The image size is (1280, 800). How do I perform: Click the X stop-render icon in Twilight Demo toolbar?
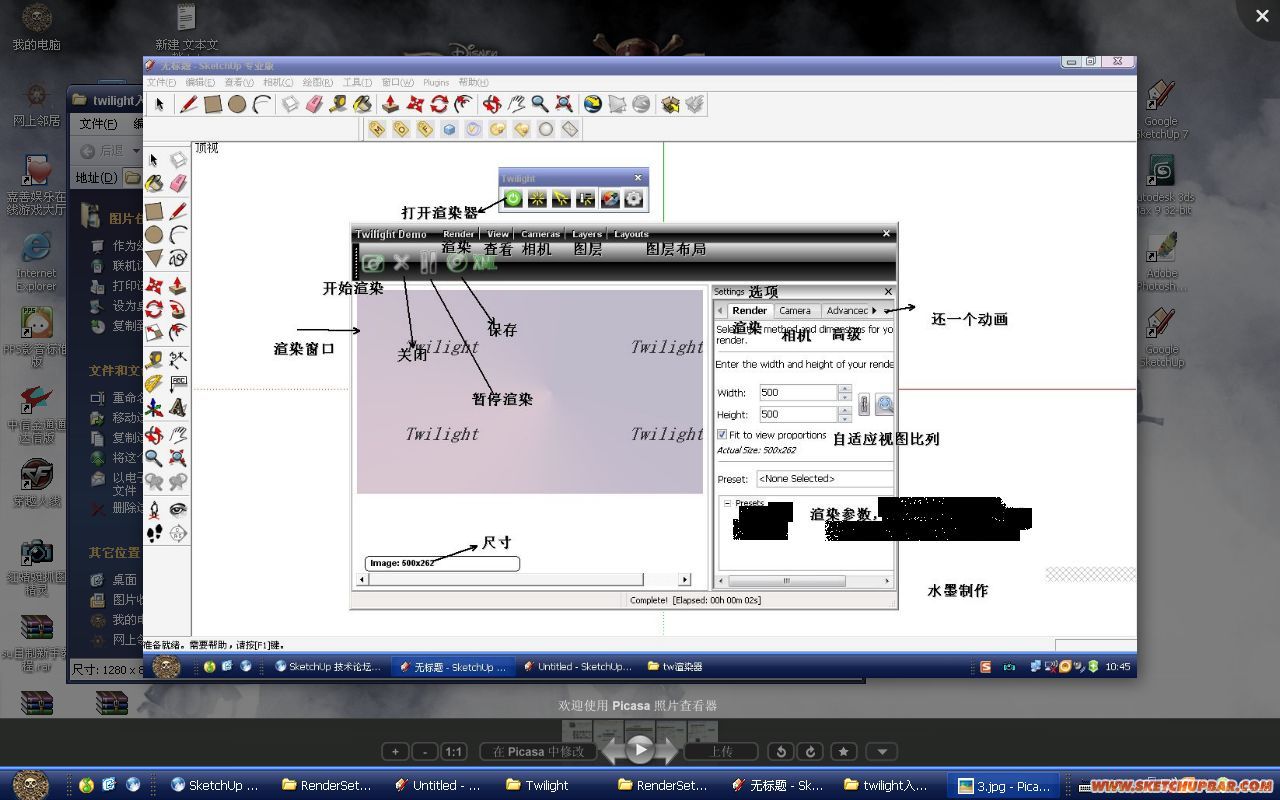click(x=401, y=263)
